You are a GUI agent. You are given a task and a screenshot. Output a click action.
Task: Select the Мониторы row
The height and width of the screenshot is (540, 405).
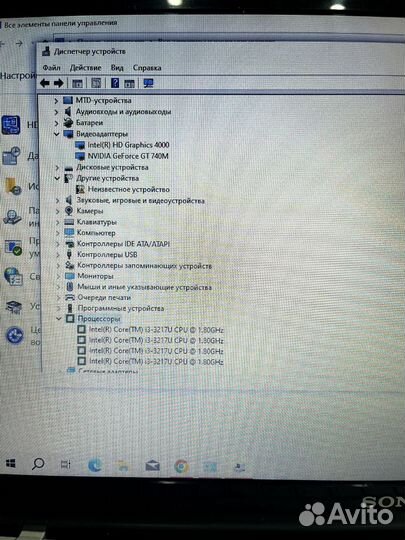point(95,276)
